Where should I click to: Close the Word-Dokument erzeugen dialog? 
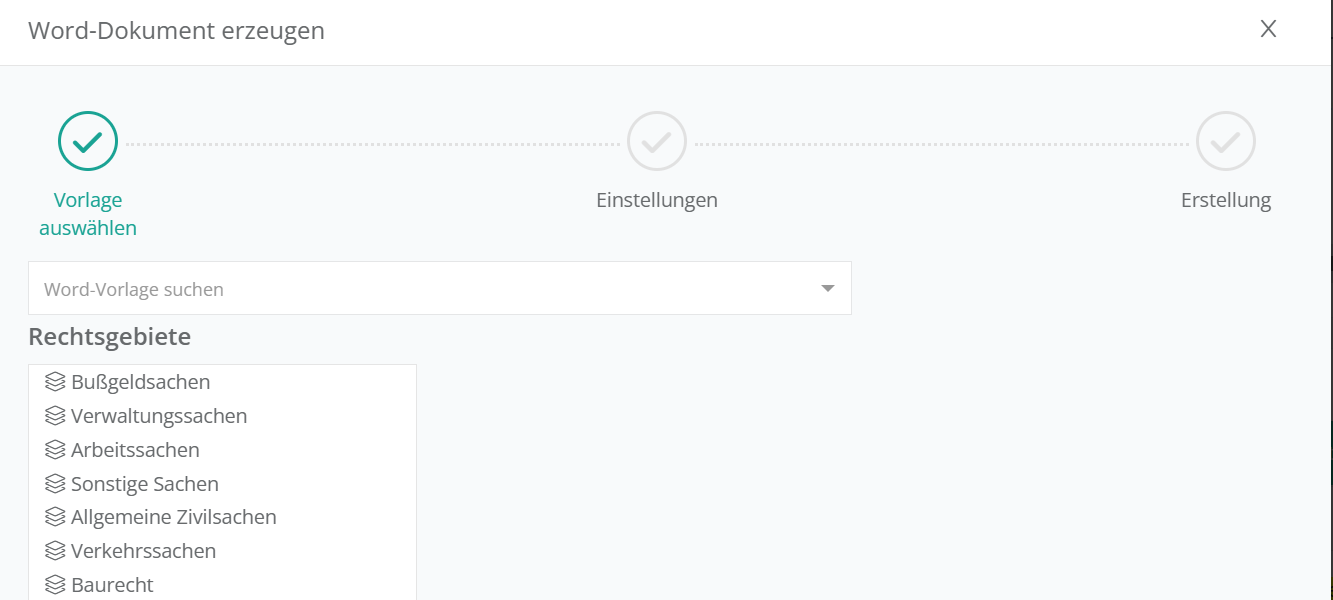(1268, 30)
